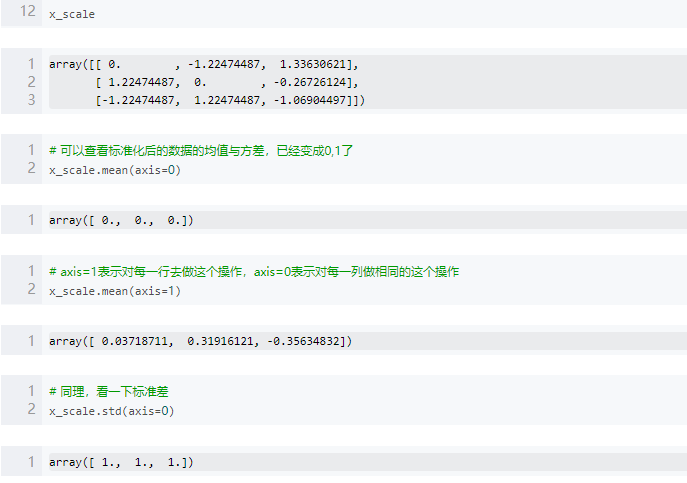
Task: Select output row ending with -0.26726124
Action: 227,82
